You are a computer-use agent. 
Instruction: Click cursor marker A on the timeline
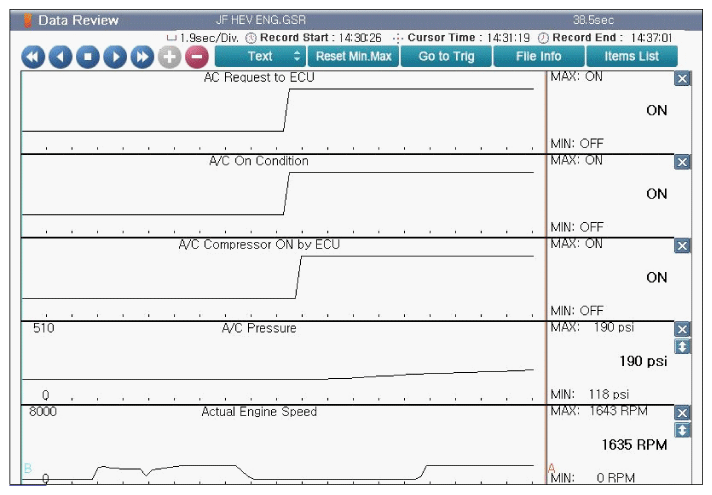coord(550,468)
